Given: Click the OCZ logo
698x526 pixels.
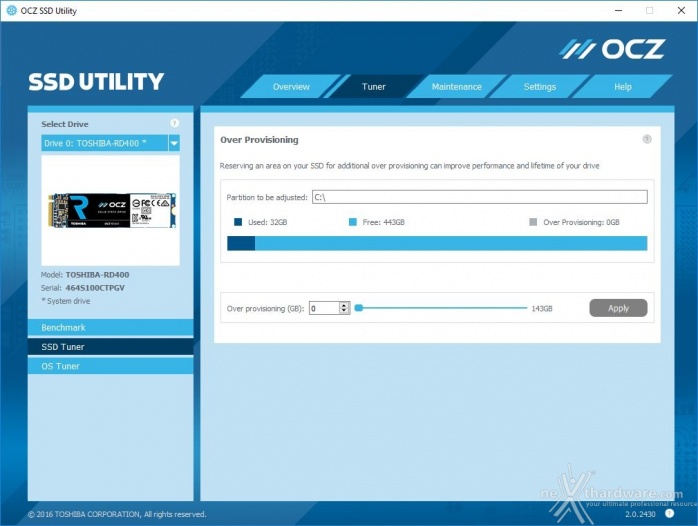Looking at the screenshot, I should tap(613, 49).
